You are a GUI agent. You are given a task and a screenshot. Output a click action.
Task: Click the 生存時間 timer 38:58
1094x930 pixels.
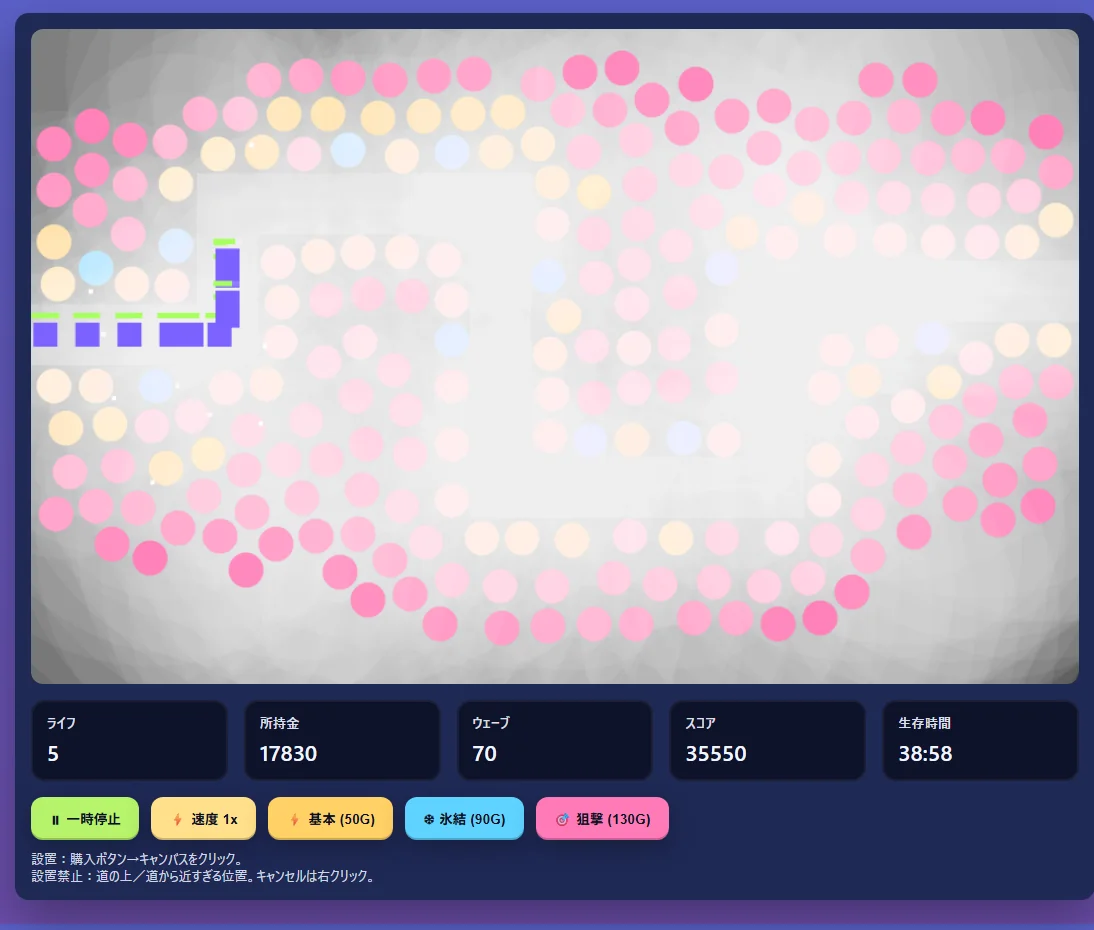[x=925, y=754]
